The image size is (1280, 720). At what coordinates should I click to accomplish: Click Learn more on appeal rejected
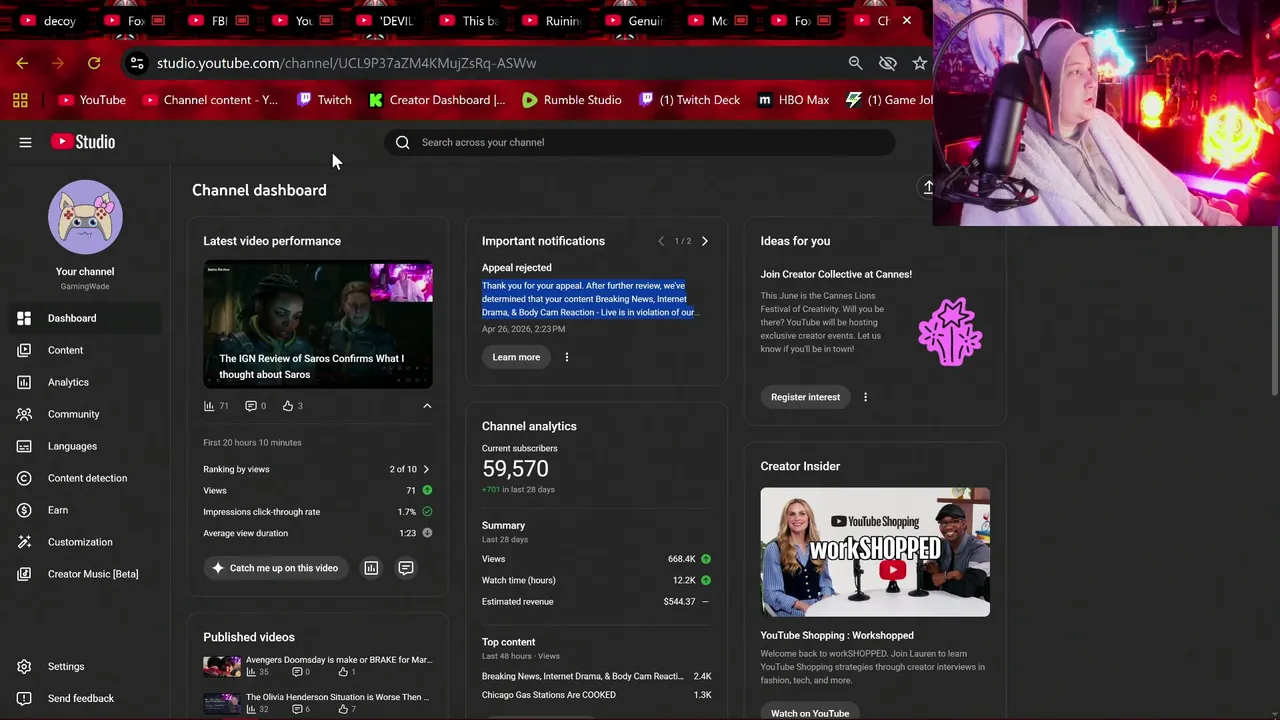click(x=516, y=357)
